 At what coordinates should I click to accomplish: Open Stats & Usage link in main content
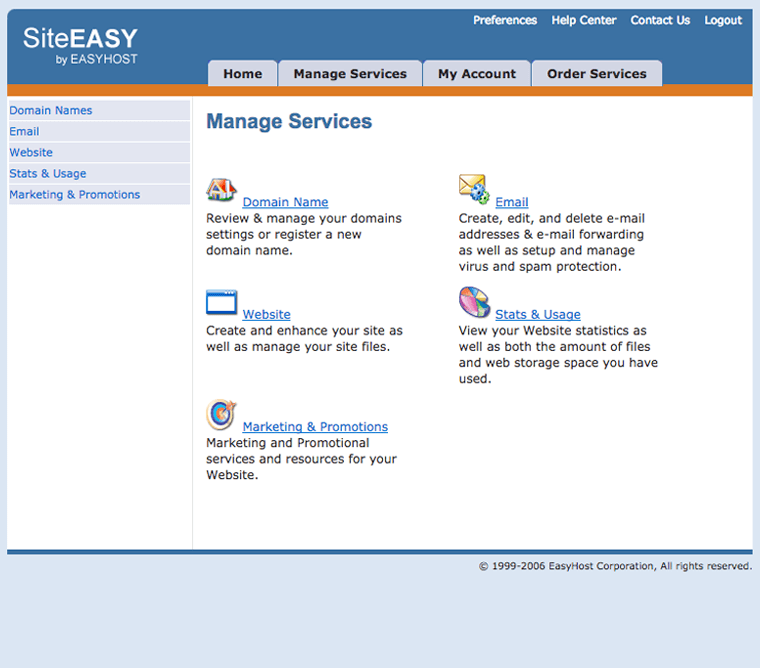click(538, 315)
